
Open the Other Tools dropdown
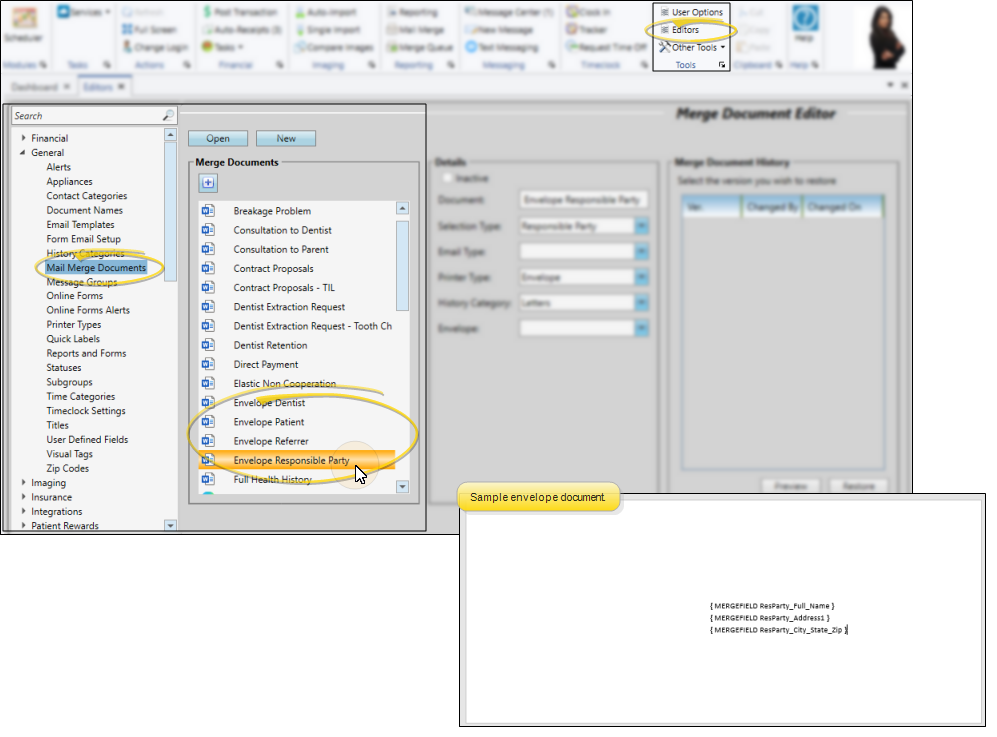[x=694, y=47]
